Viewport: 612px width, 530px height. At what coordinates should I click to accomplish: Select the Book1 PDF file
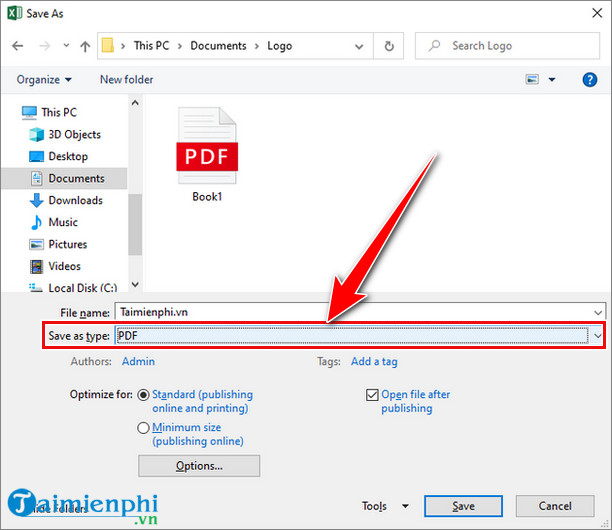(x=207, y=154)
